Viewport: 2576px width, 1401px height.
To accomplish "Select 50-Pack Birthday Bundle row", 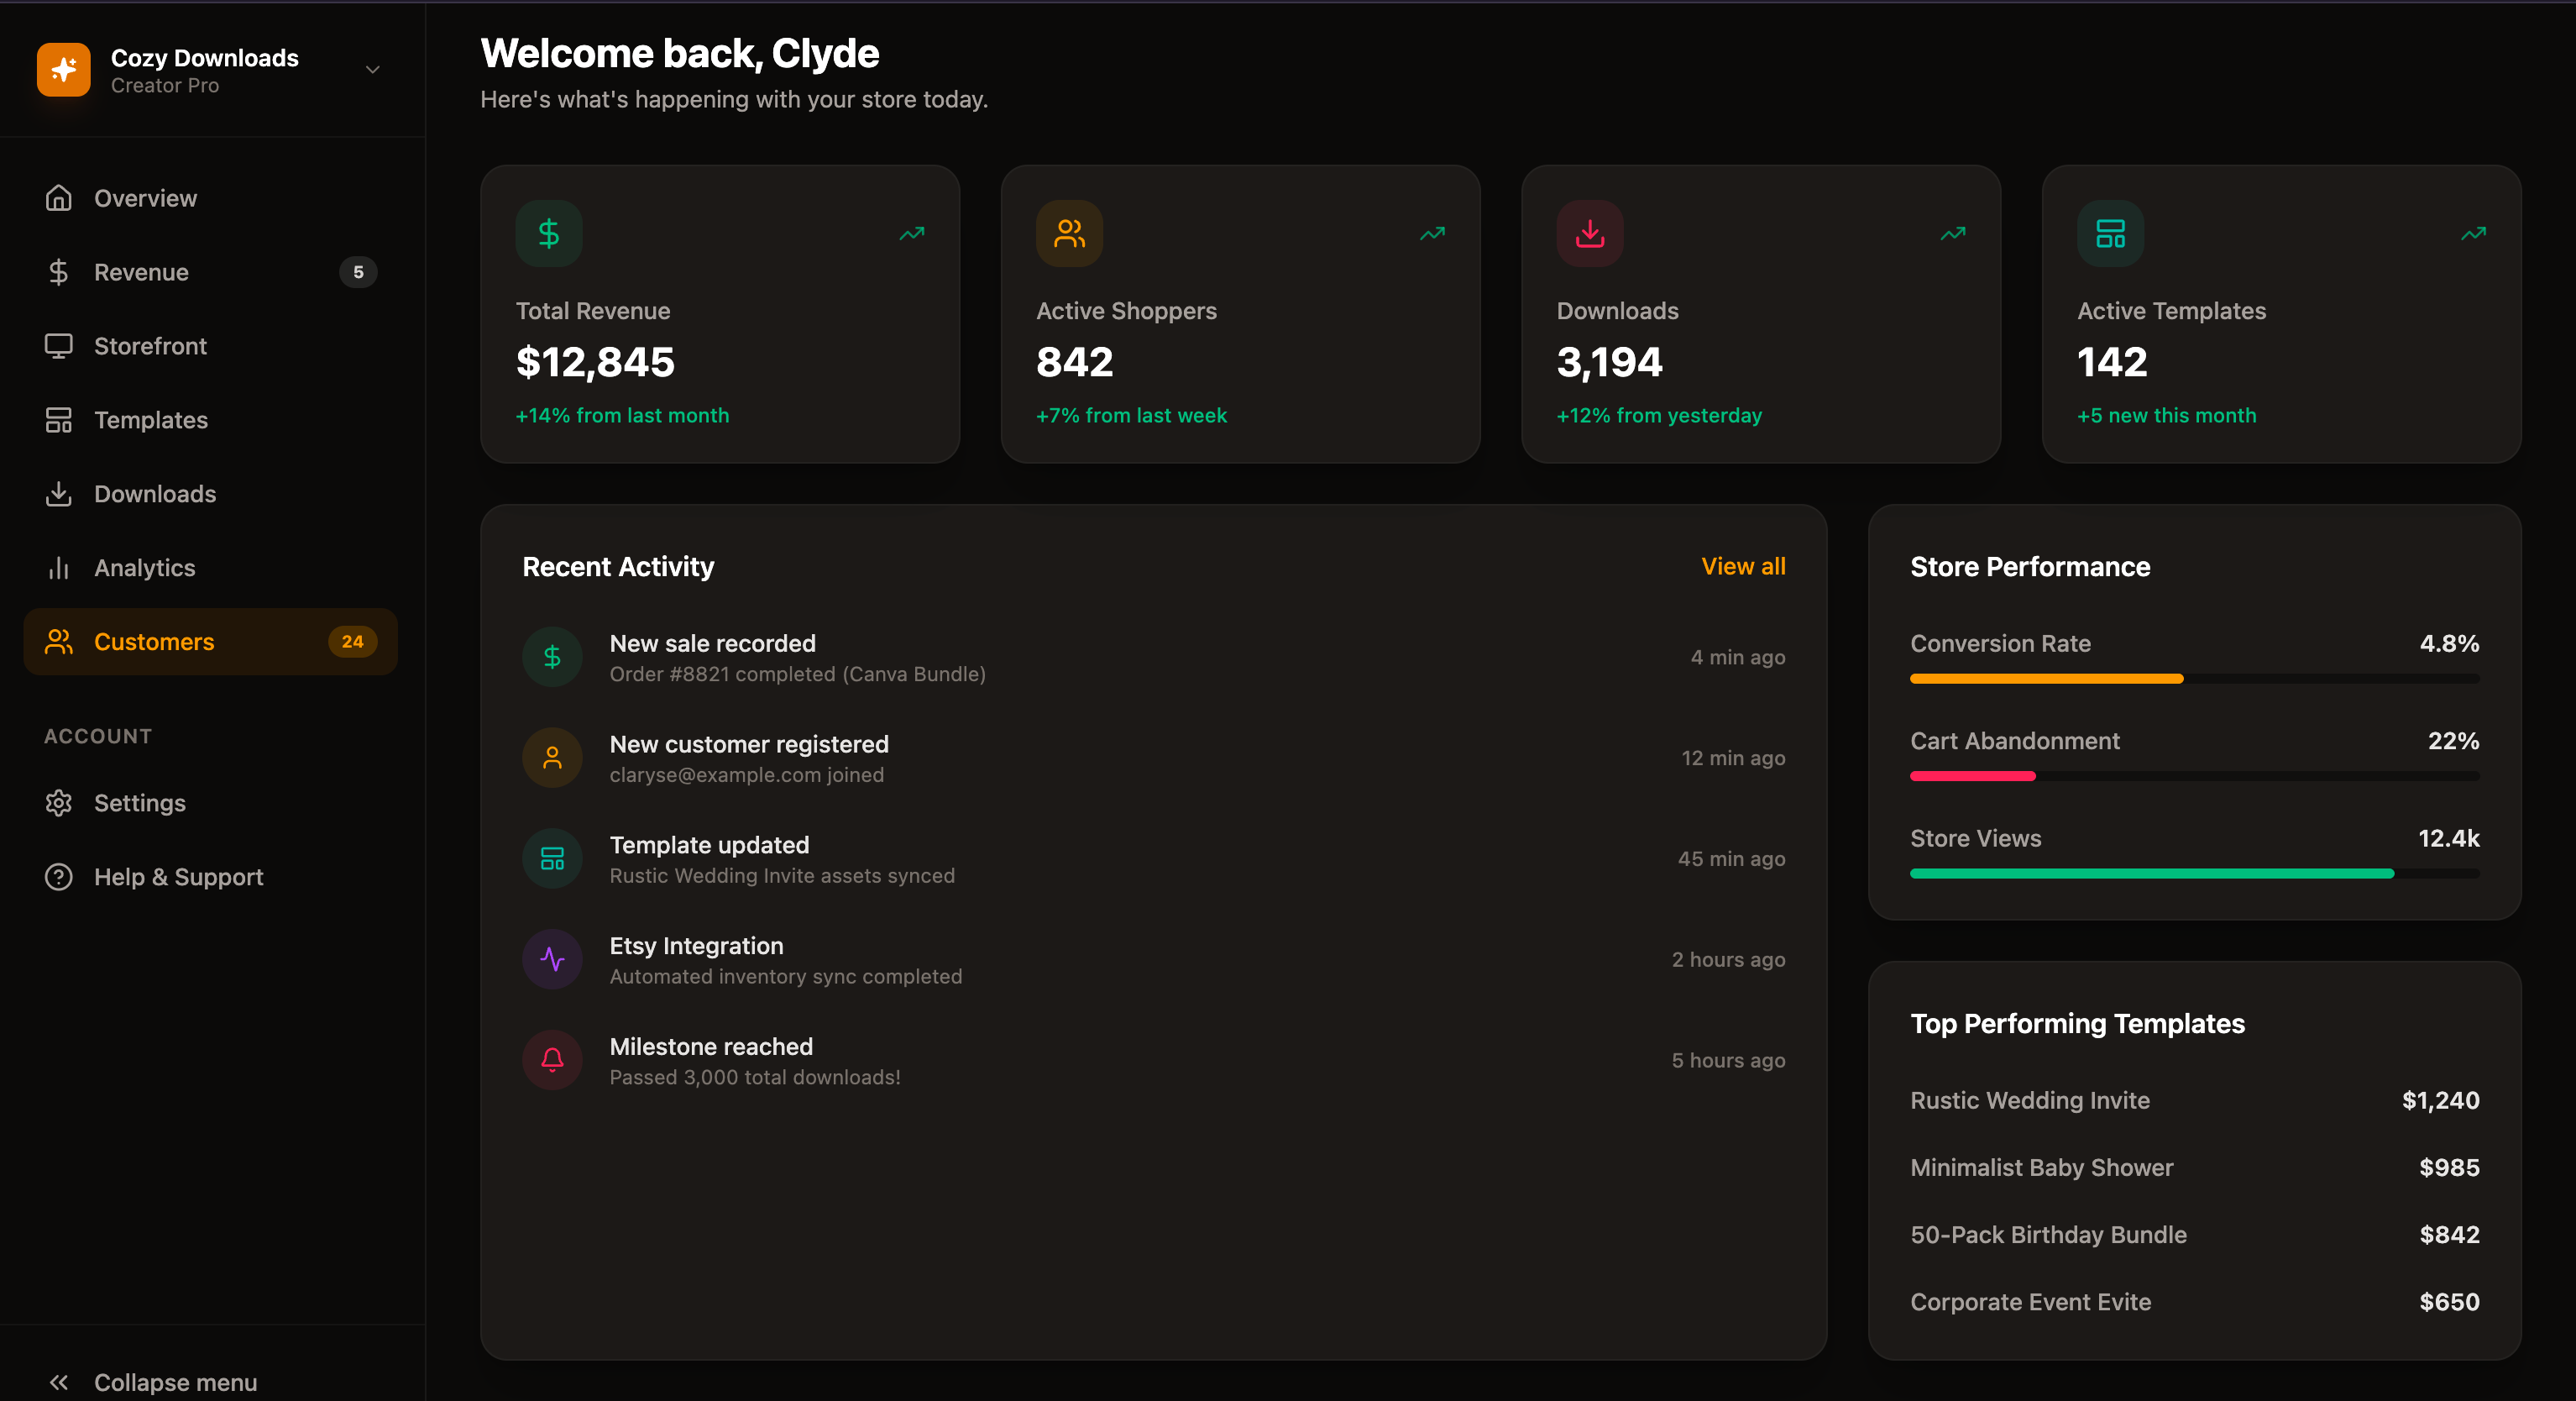I will [2194, 1234].
